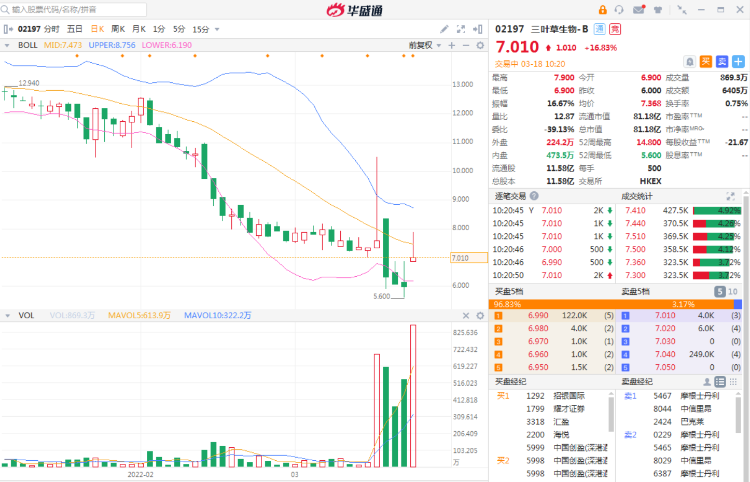750x482 pixels.
Task: Click the 通 stock connect badge
Action: coord(599,29)
